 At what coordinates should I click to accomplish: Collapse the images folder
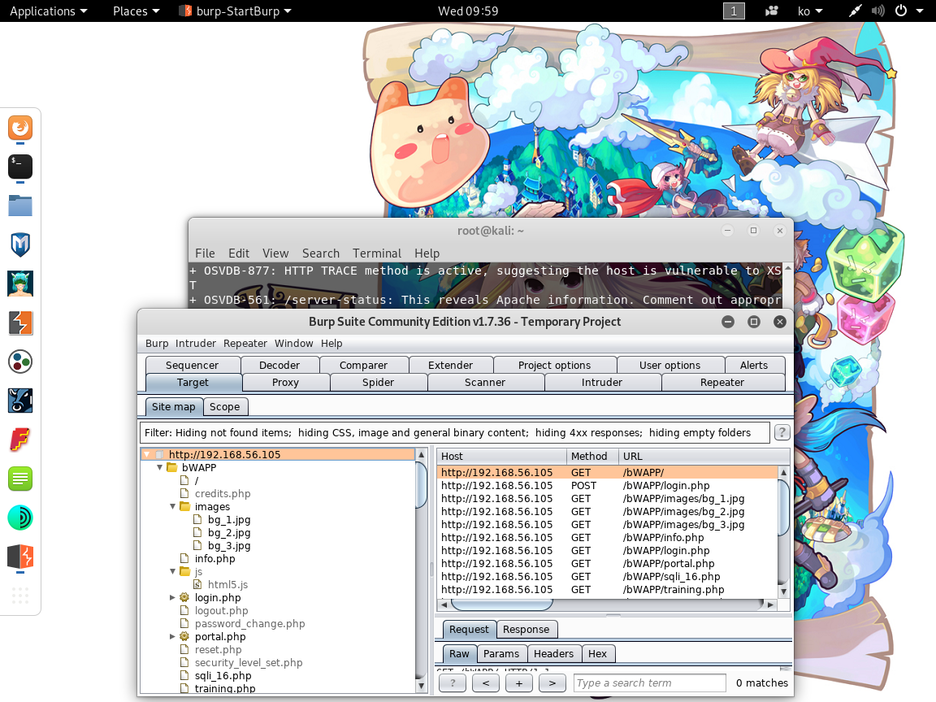pos(173,506)
